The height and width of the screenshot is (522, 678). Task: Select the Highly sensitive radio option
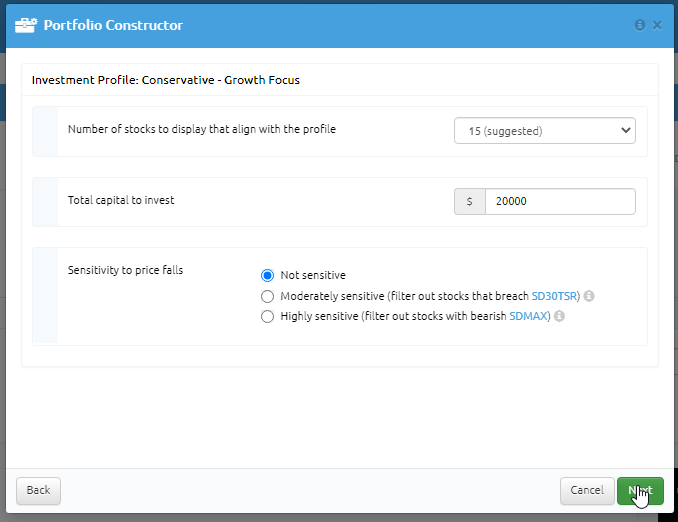267,317
